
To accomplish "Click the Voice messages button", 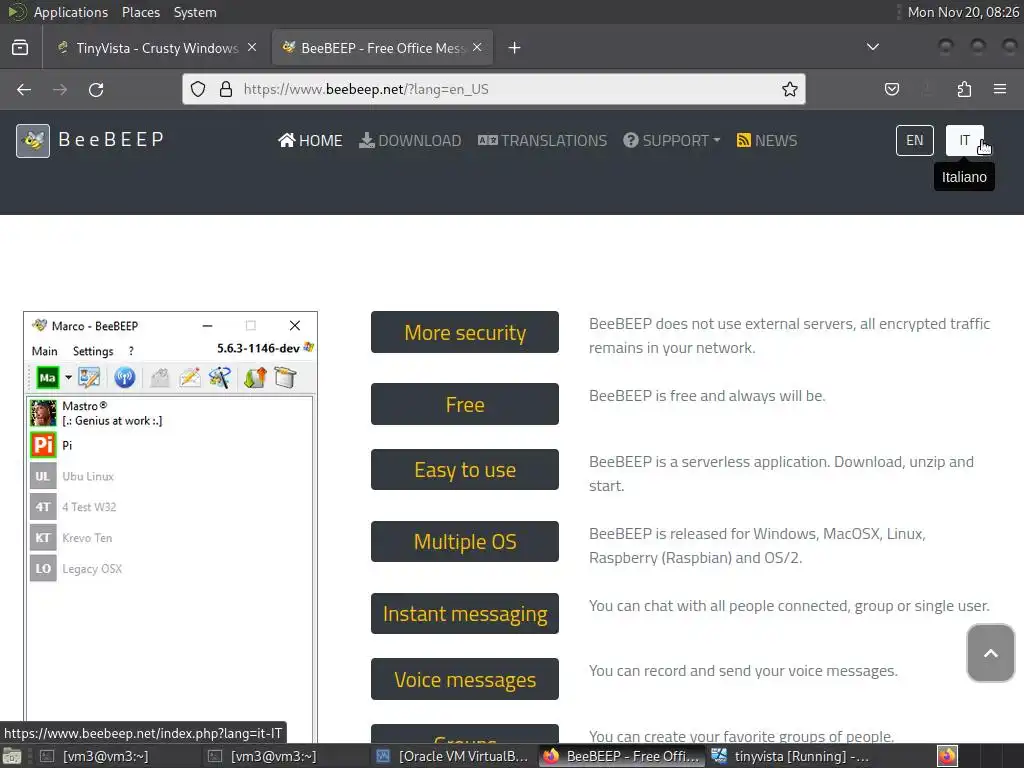I will pos(465,679).
